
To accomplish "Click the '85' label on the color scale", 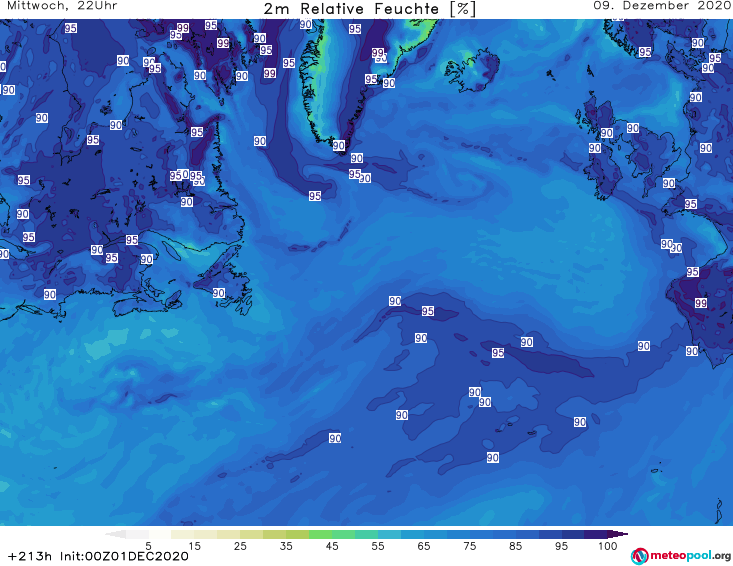I will (516, 546).
